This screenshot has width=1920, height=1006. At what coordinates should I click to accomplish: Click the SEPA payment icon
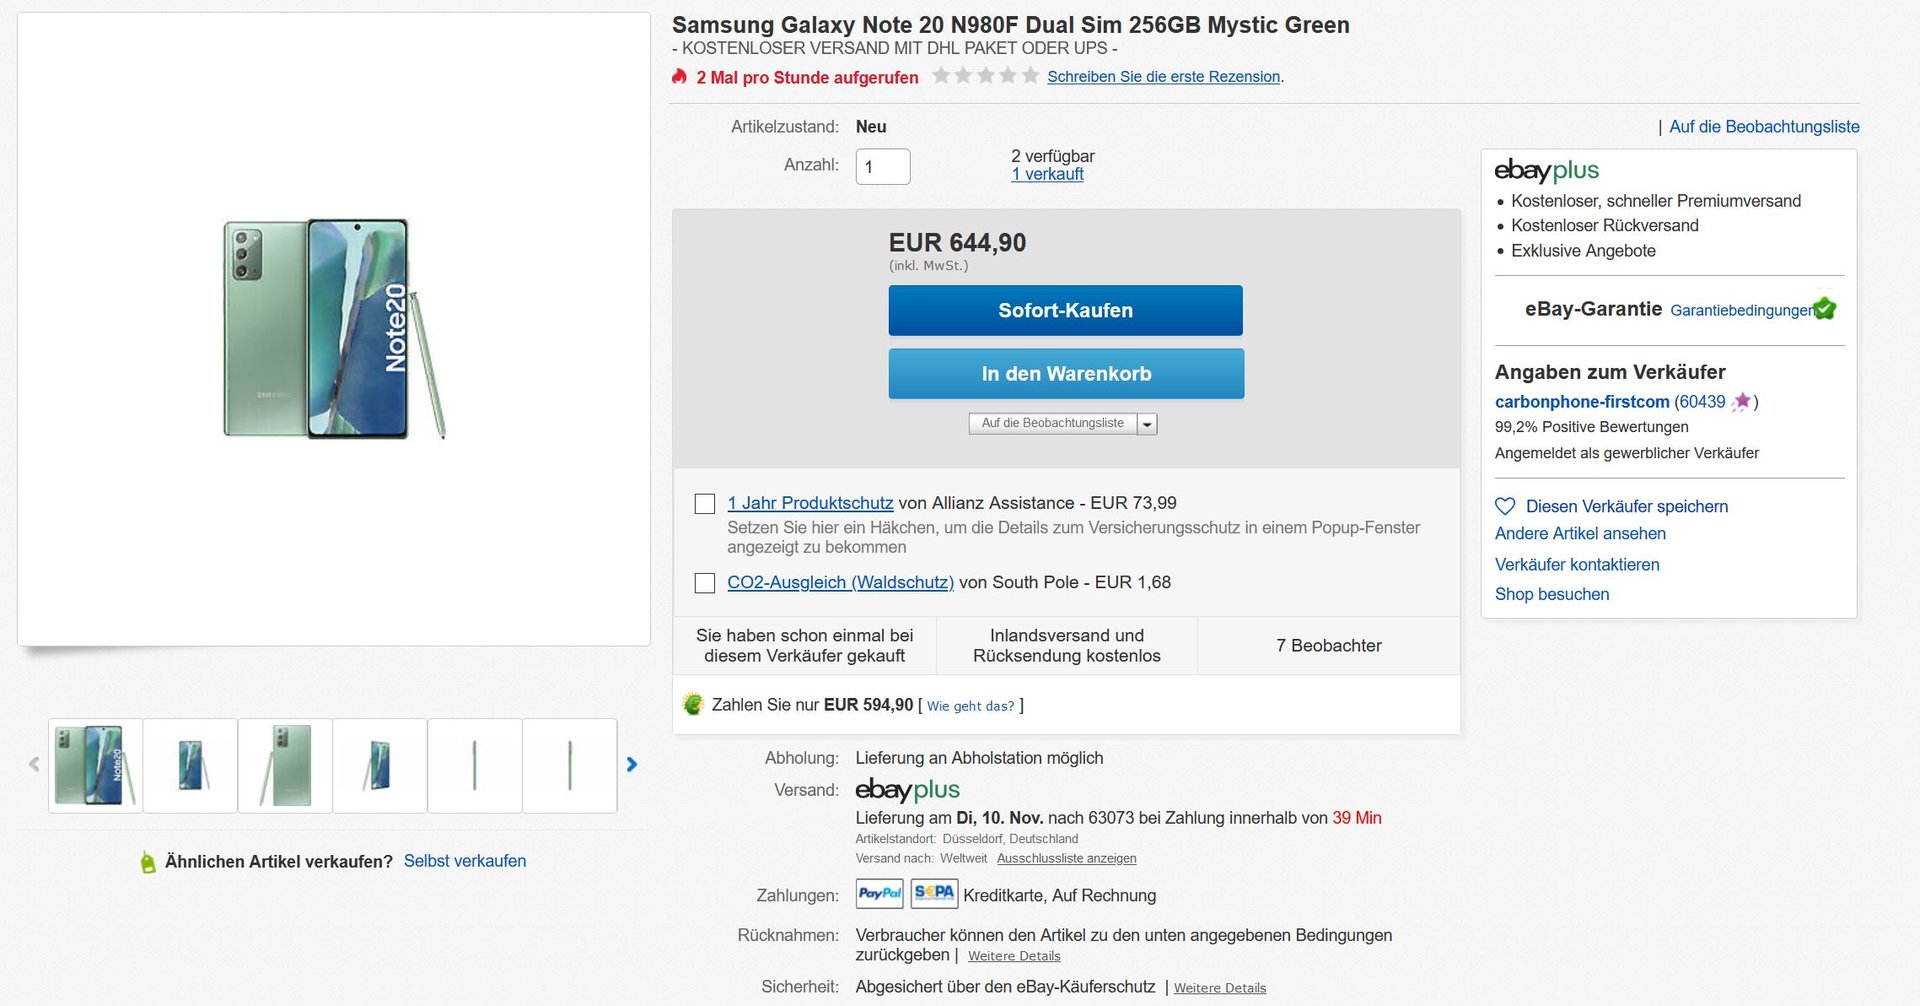click(934, 893)
